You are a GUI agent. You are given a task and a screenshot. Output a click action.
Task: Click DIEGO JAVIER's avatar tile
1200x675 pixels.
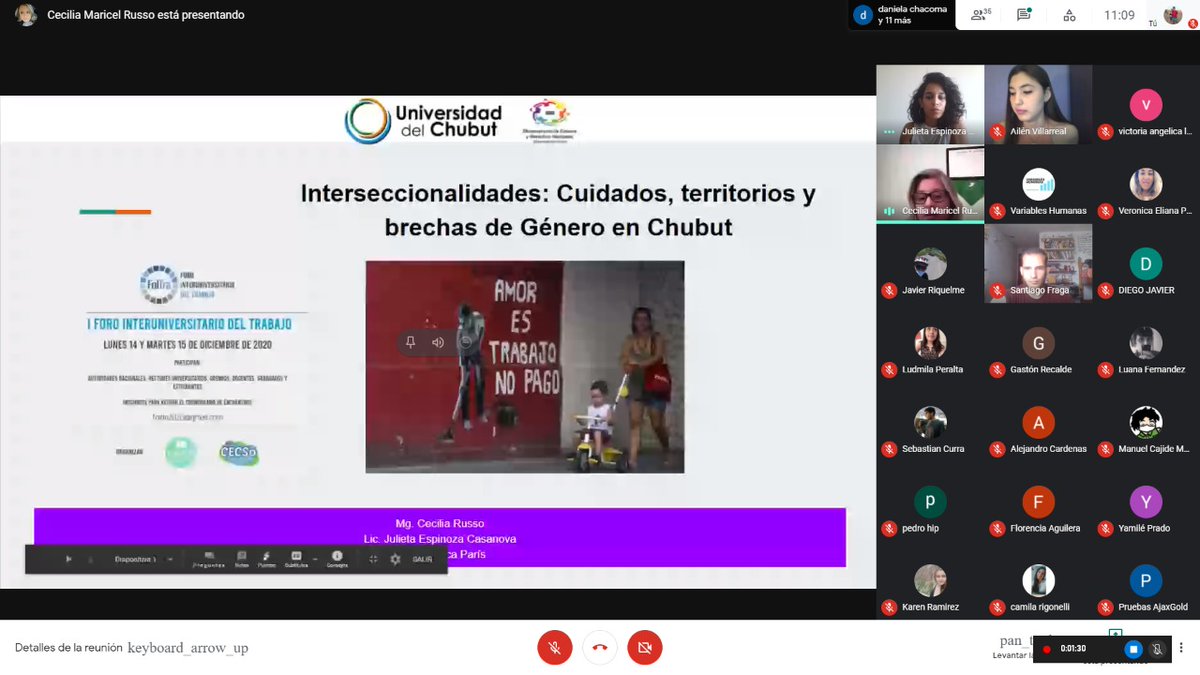1146,264
